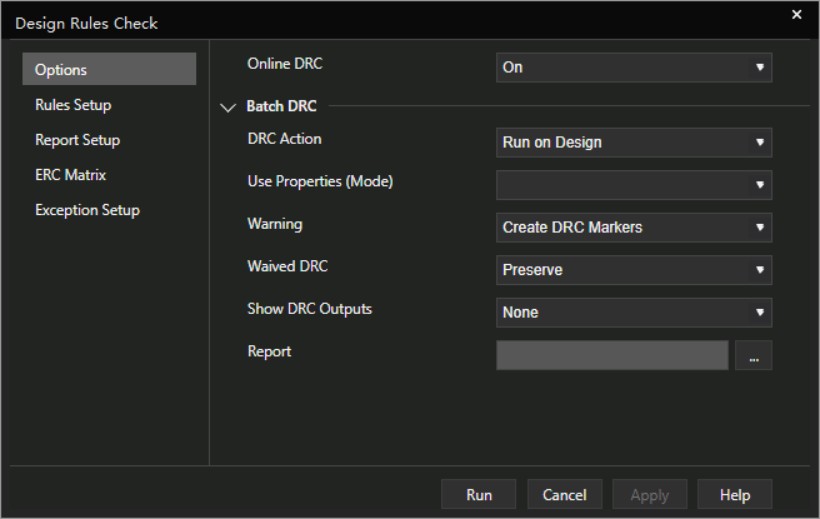The image size is (820, 519).
Task: Open Help for Design Rules Check
Action: coord(735,494)
